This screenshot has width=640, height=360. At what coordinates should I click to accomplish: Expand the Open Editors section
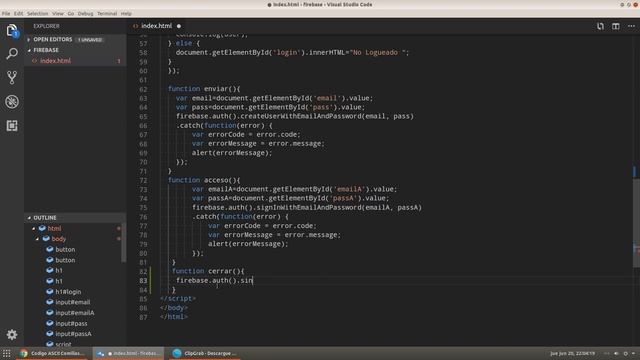(75, 40)
